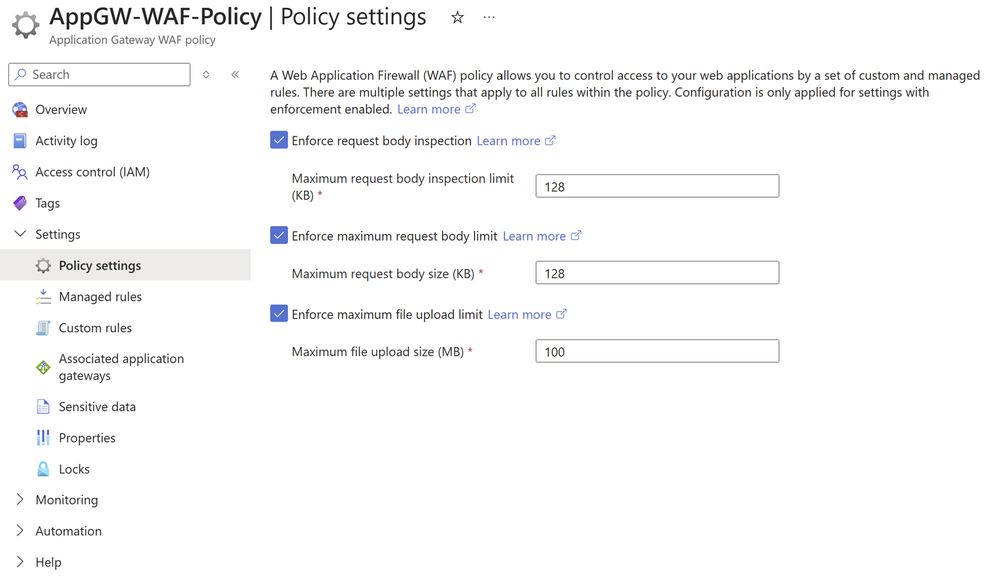This screenshot has height=581, width=999.
Task: Click the Activity log icon
Action: click(x=20, y=141)
